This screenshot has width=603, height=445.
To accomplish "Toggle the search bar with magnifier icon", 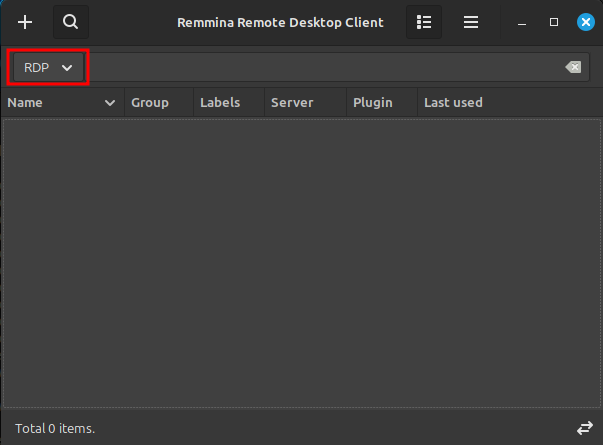I will point(71,22).
